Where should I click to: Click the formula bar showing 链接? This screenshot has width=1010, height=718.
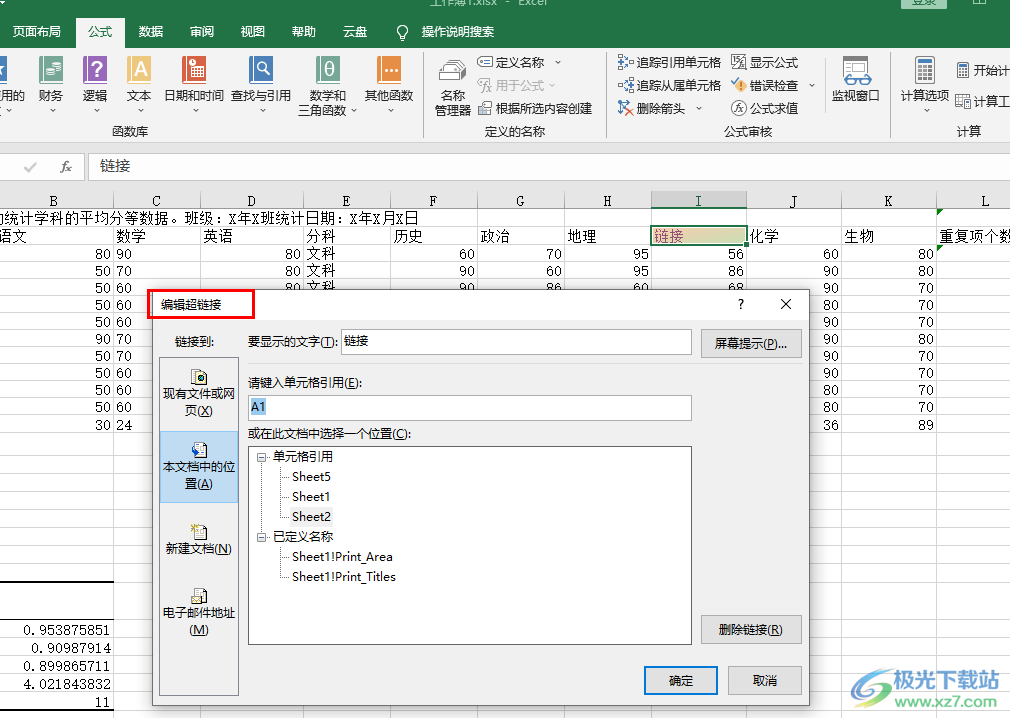[549, 167]
